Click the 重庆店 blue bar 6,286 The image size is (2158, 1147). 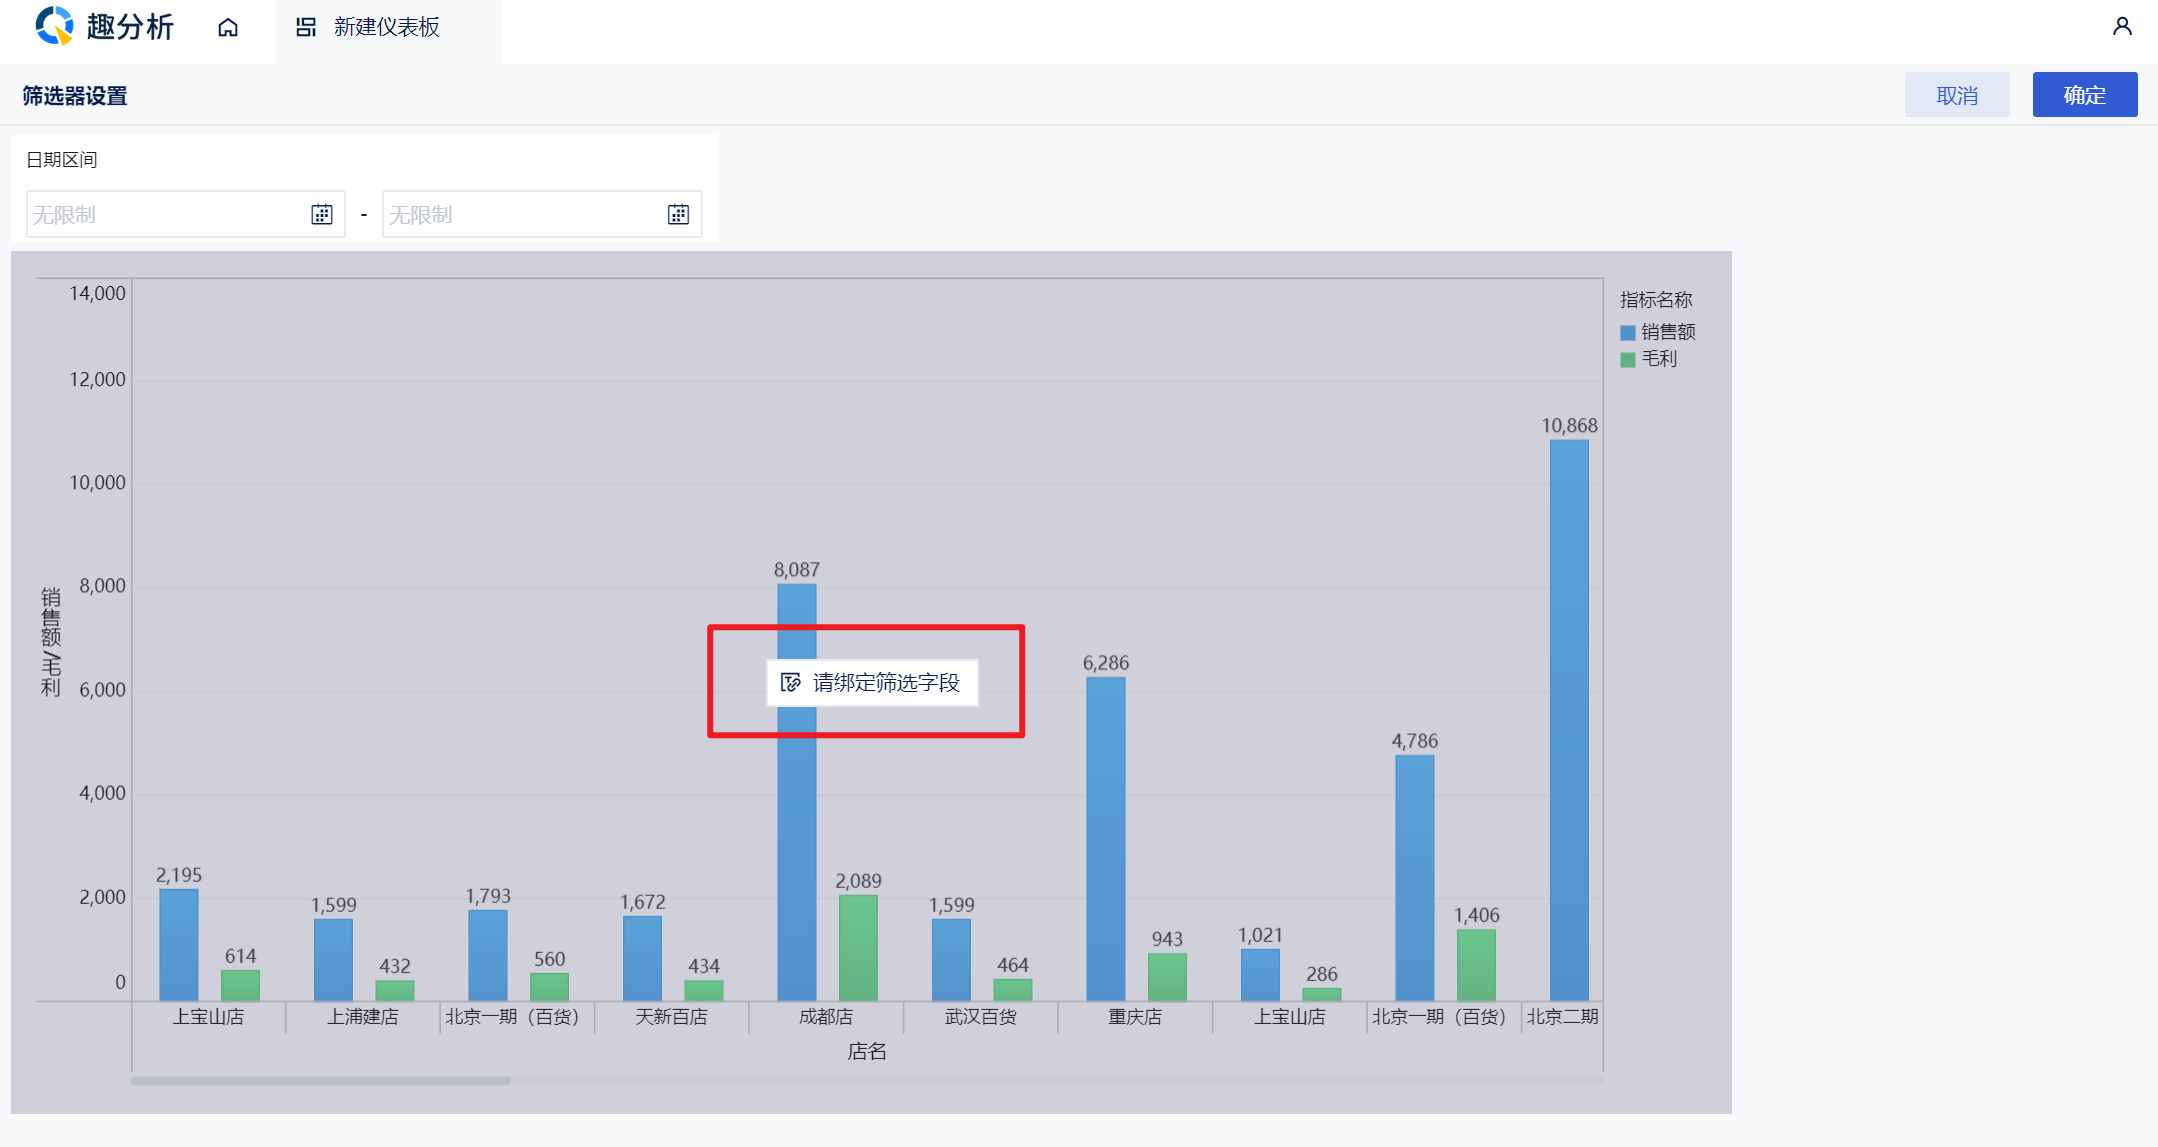(1105, 838)
